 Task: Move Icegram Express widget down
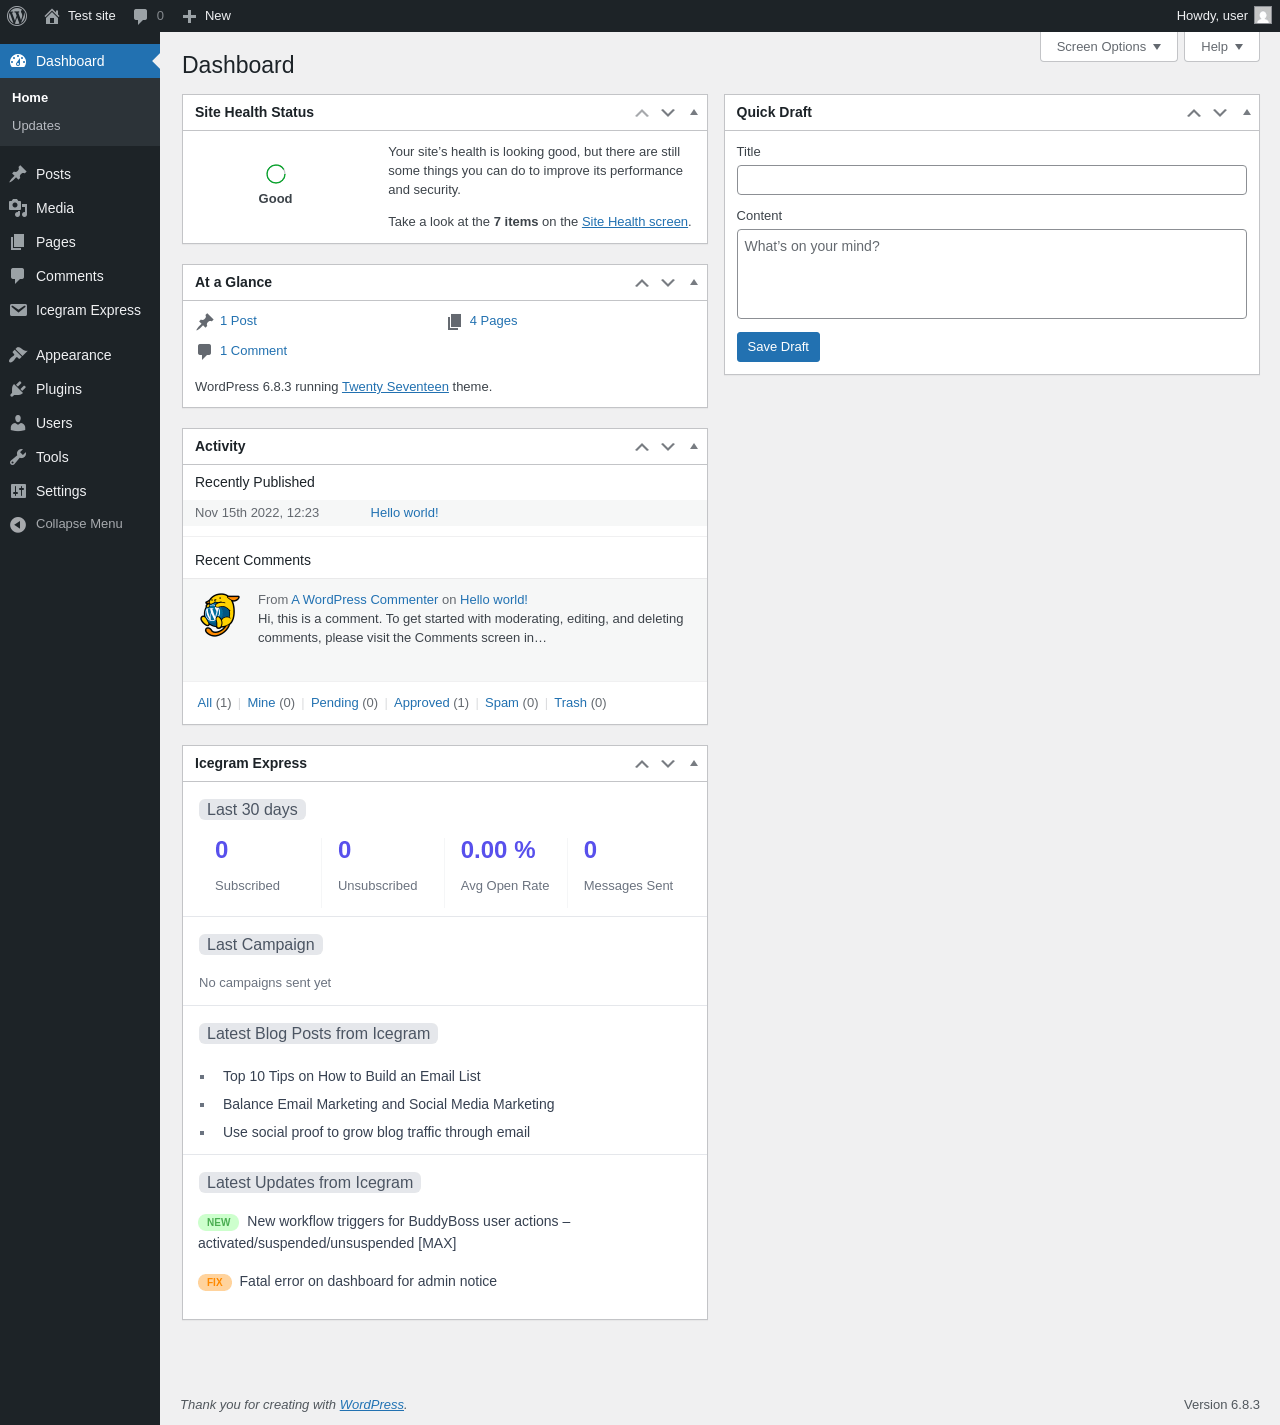[x=668, y=764]
